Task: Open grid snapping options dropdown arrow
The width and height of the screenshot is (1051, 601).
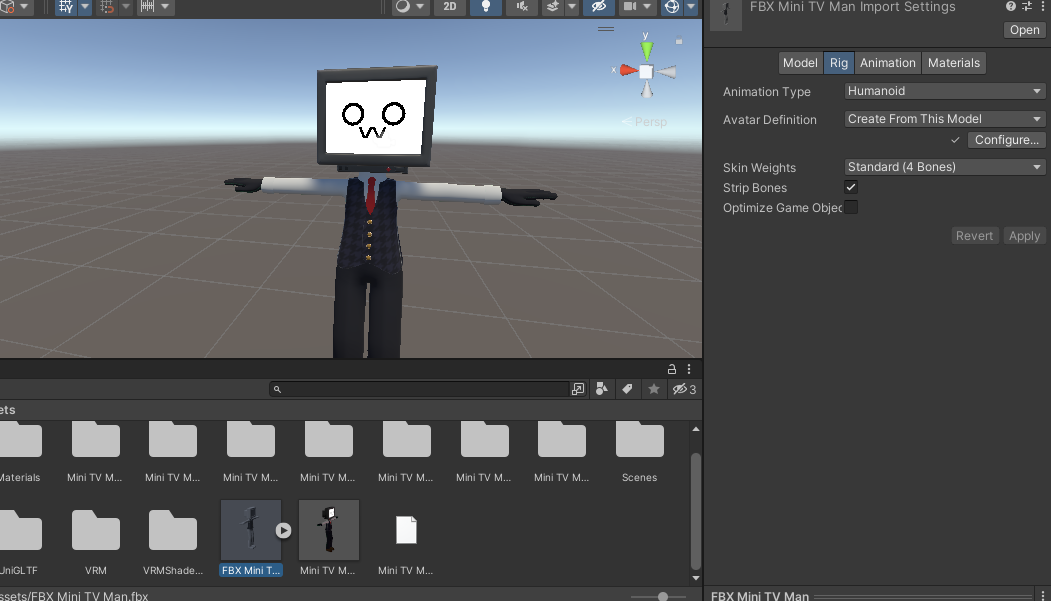Action: click(85, 7)
